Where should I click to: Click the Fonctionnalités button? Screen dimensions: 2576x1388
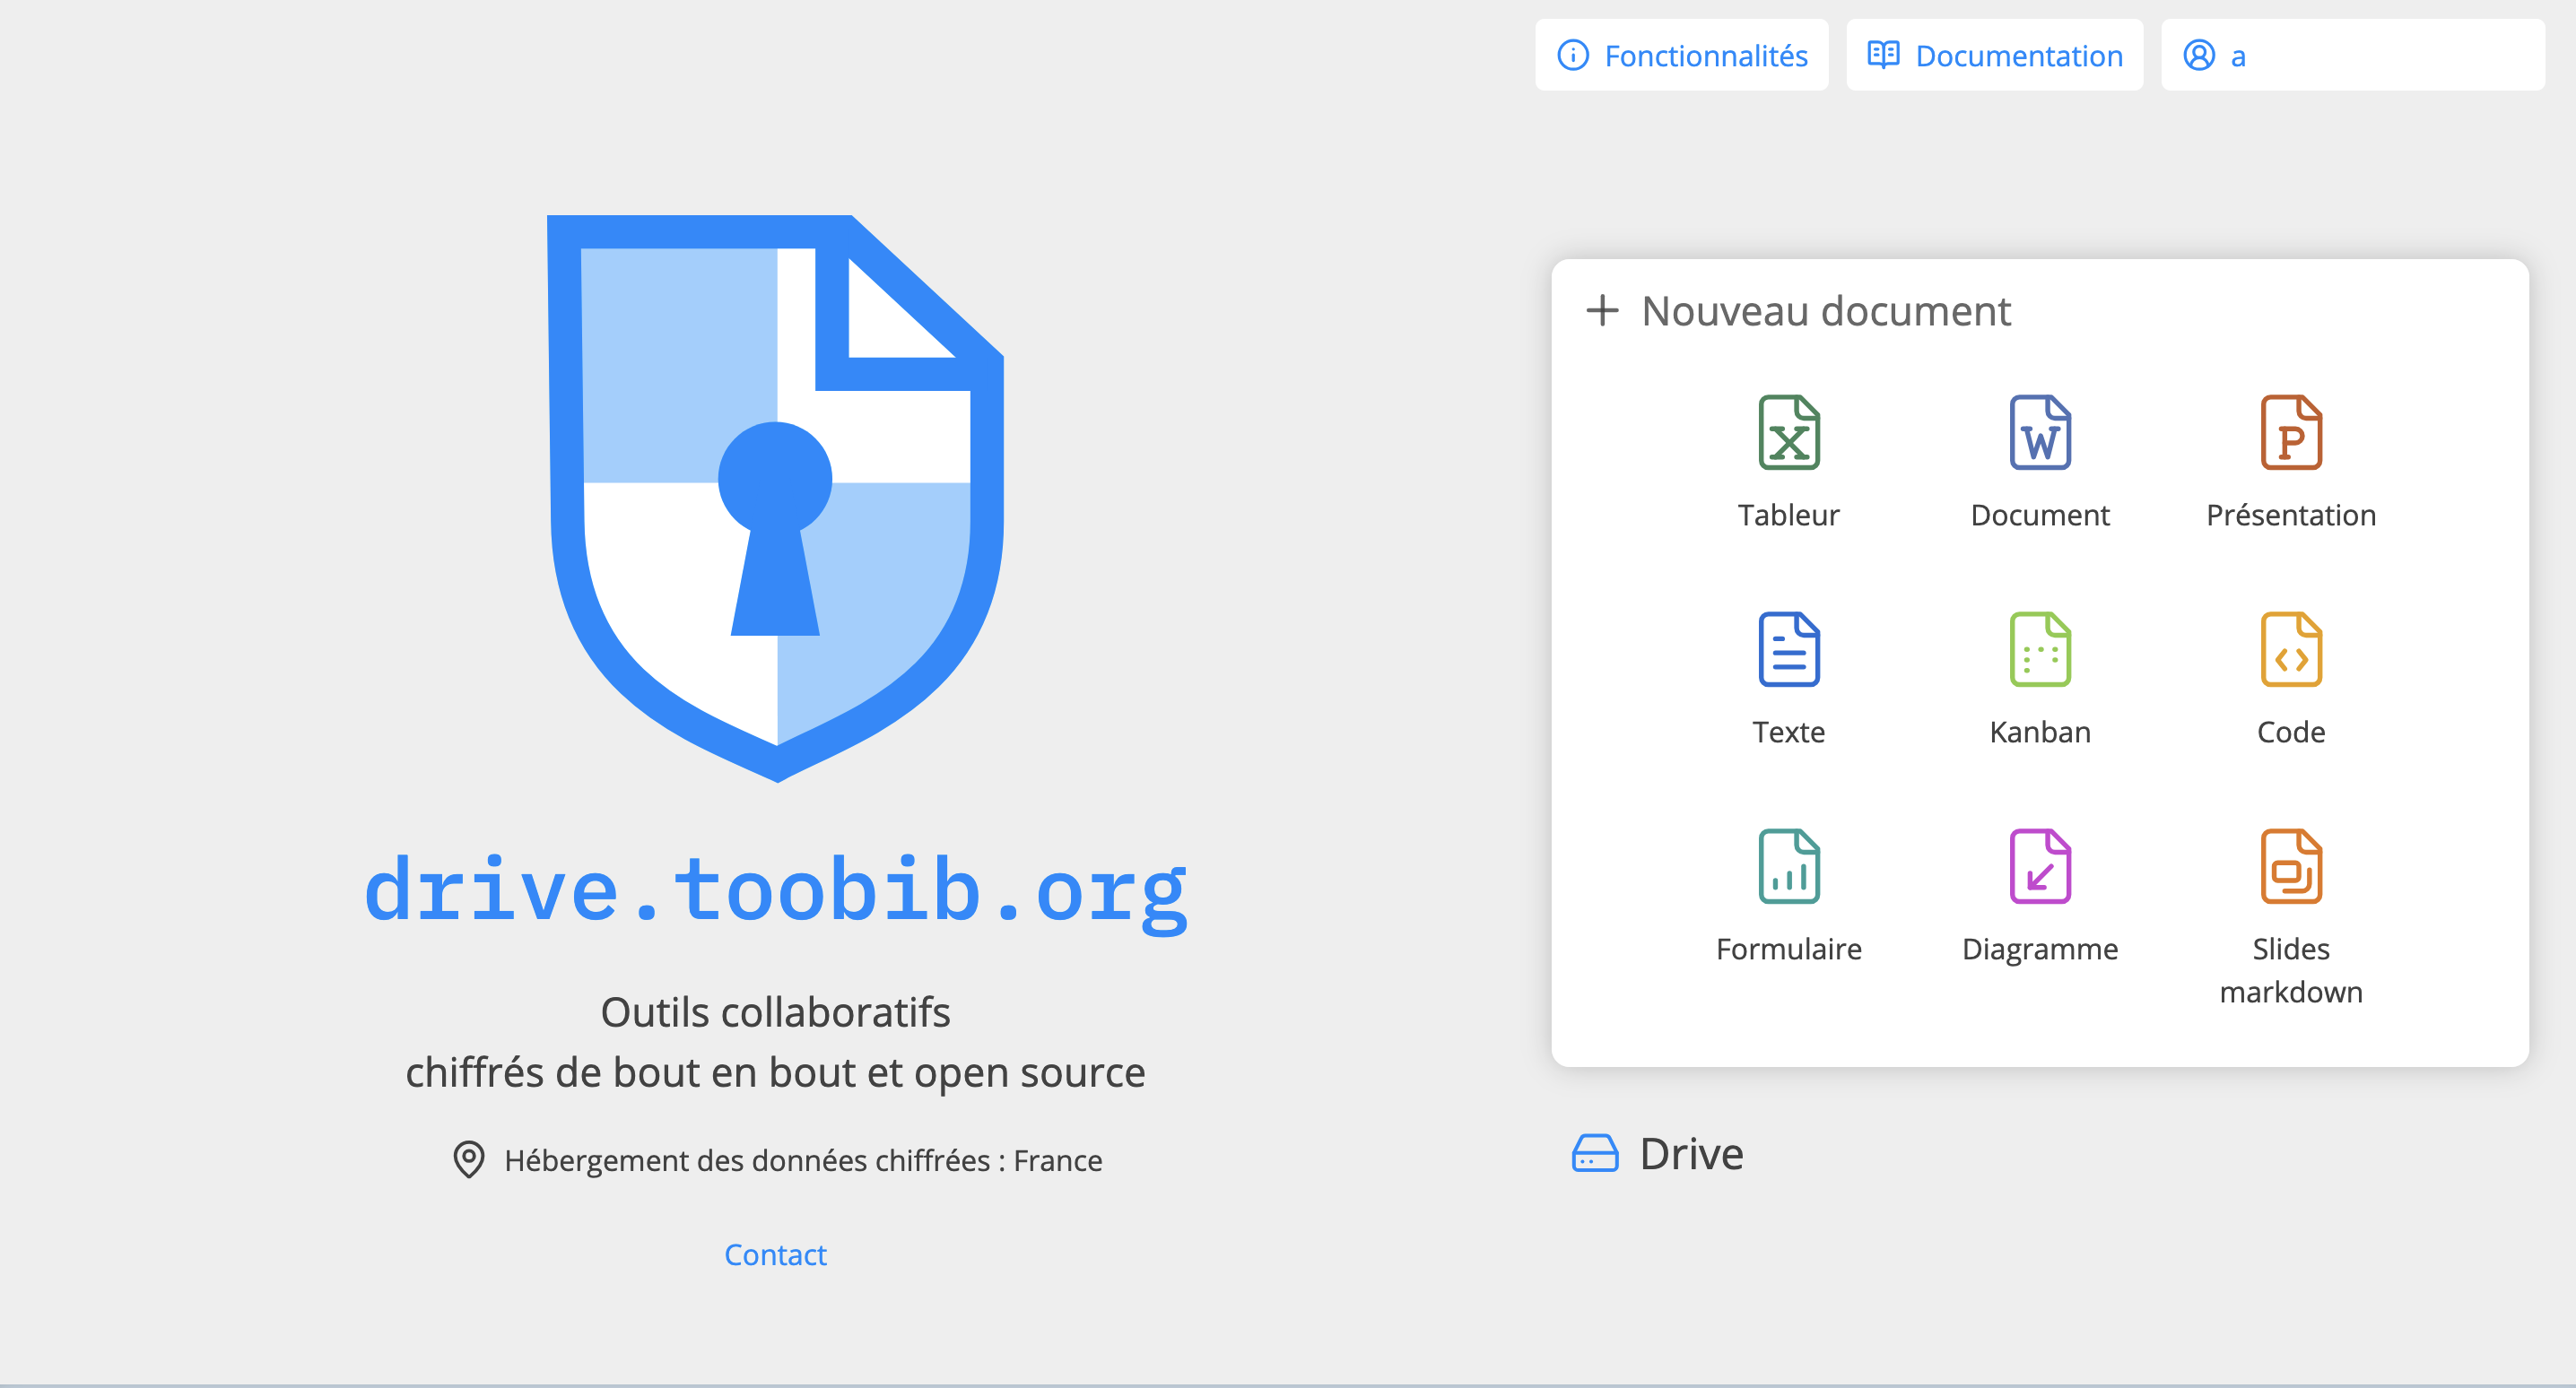[1681, 56]
